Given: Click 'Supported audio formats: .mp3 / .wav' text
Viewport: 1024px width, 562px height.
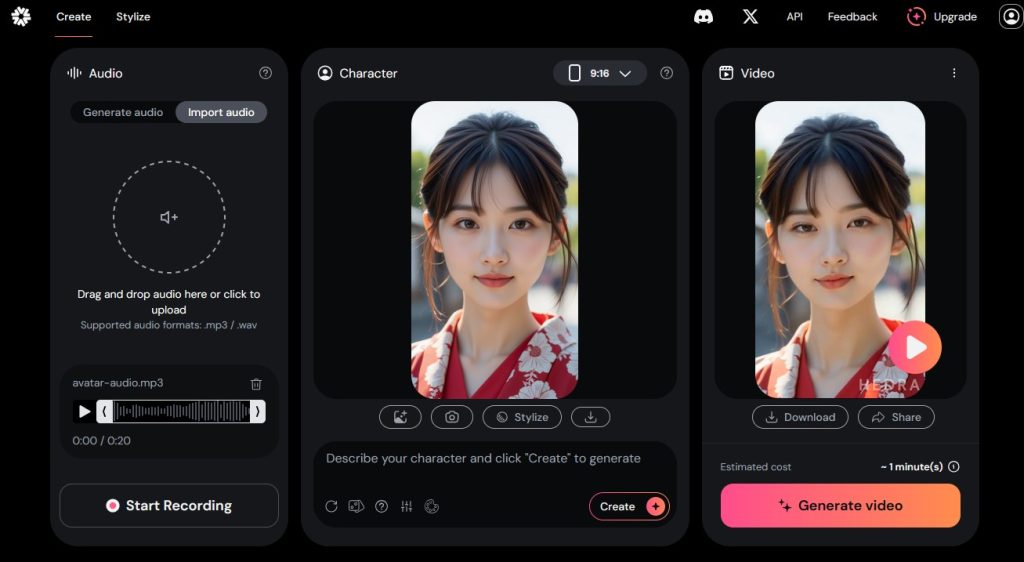Looking at the screenshot, I should [x=168, y=325].
